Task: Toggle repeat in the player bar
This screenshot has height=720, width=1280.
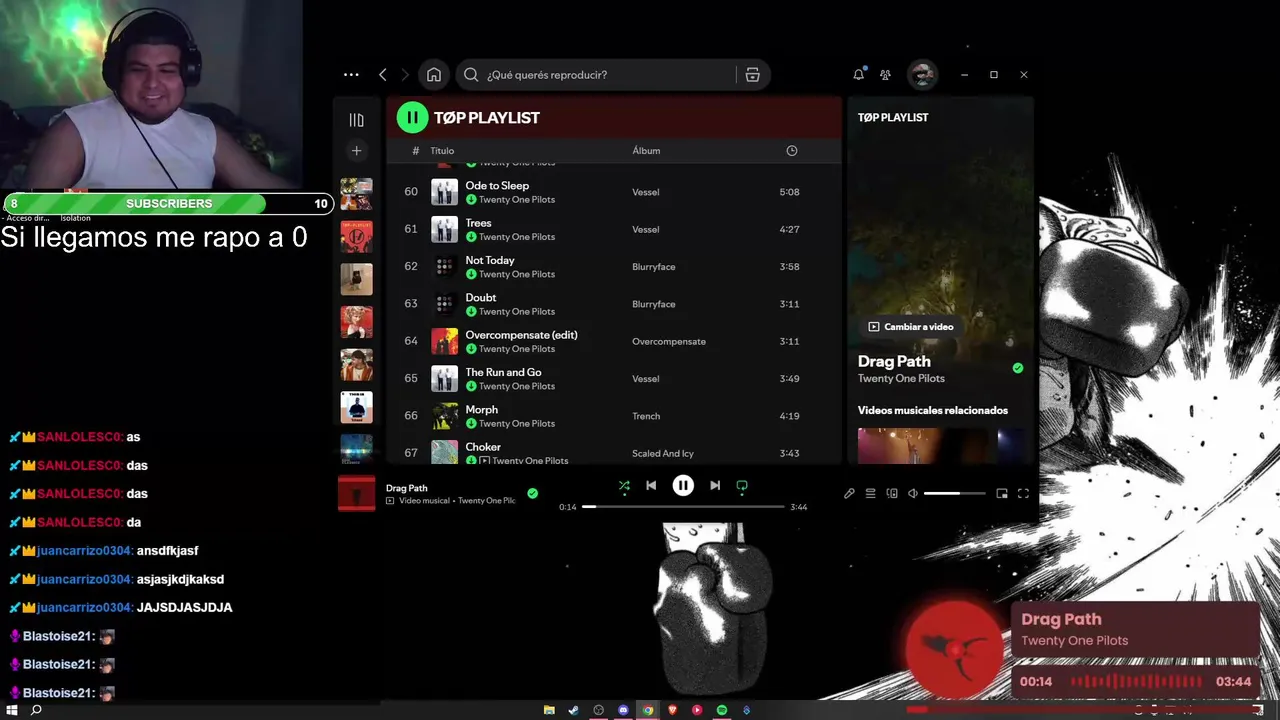Action: [742, 486]
